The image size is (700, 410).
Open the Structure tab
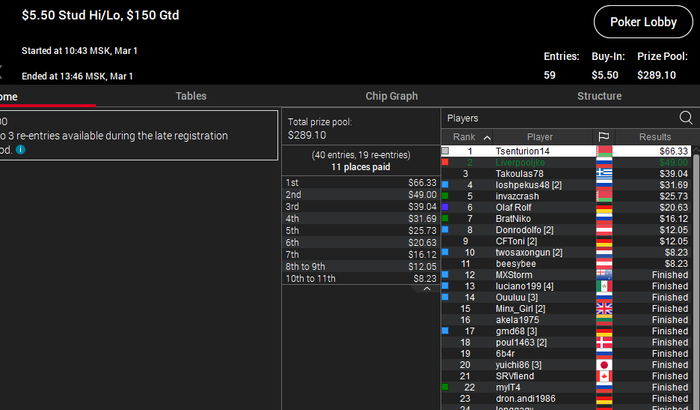click(x=599, y=96)
